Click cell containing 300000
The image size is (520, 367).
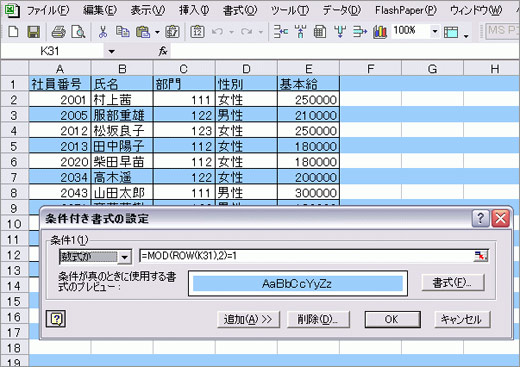click(x=309, y=193)
